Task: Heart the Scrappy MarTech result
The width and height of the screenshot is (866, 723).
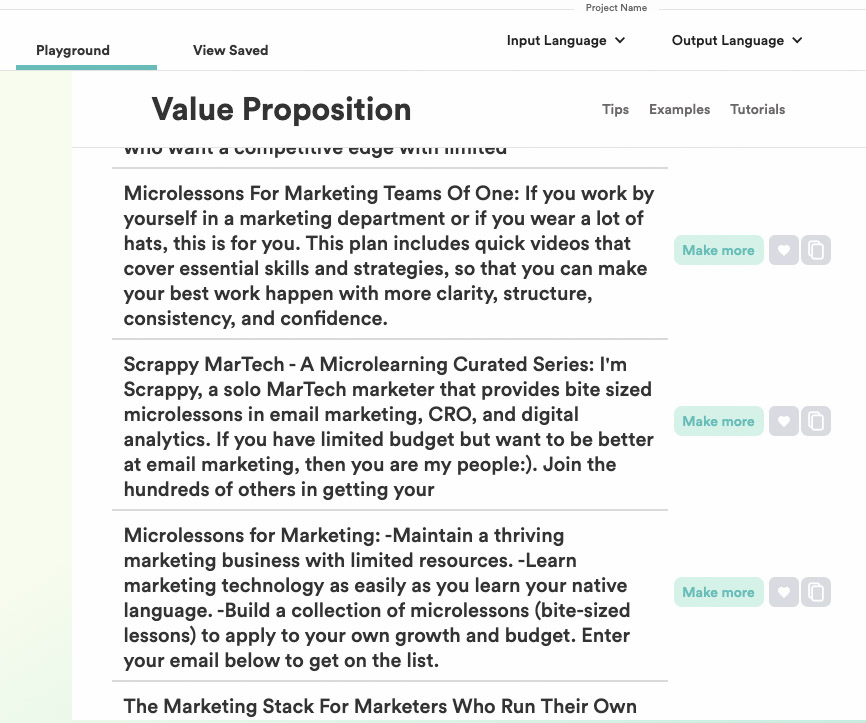Action: click(784, 421)
